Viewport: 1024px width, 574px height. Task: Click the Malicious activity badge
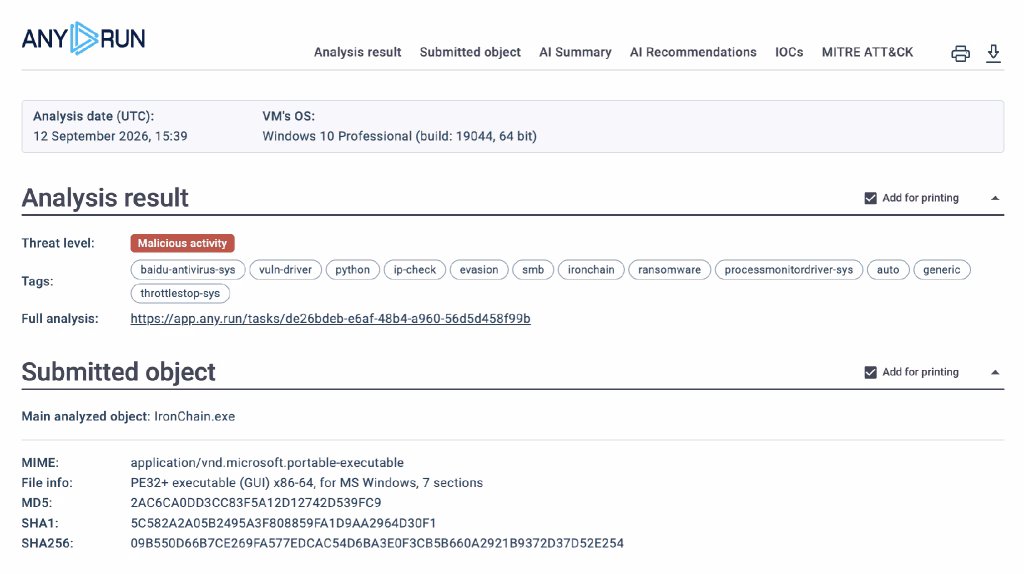(x=182, y=243)
